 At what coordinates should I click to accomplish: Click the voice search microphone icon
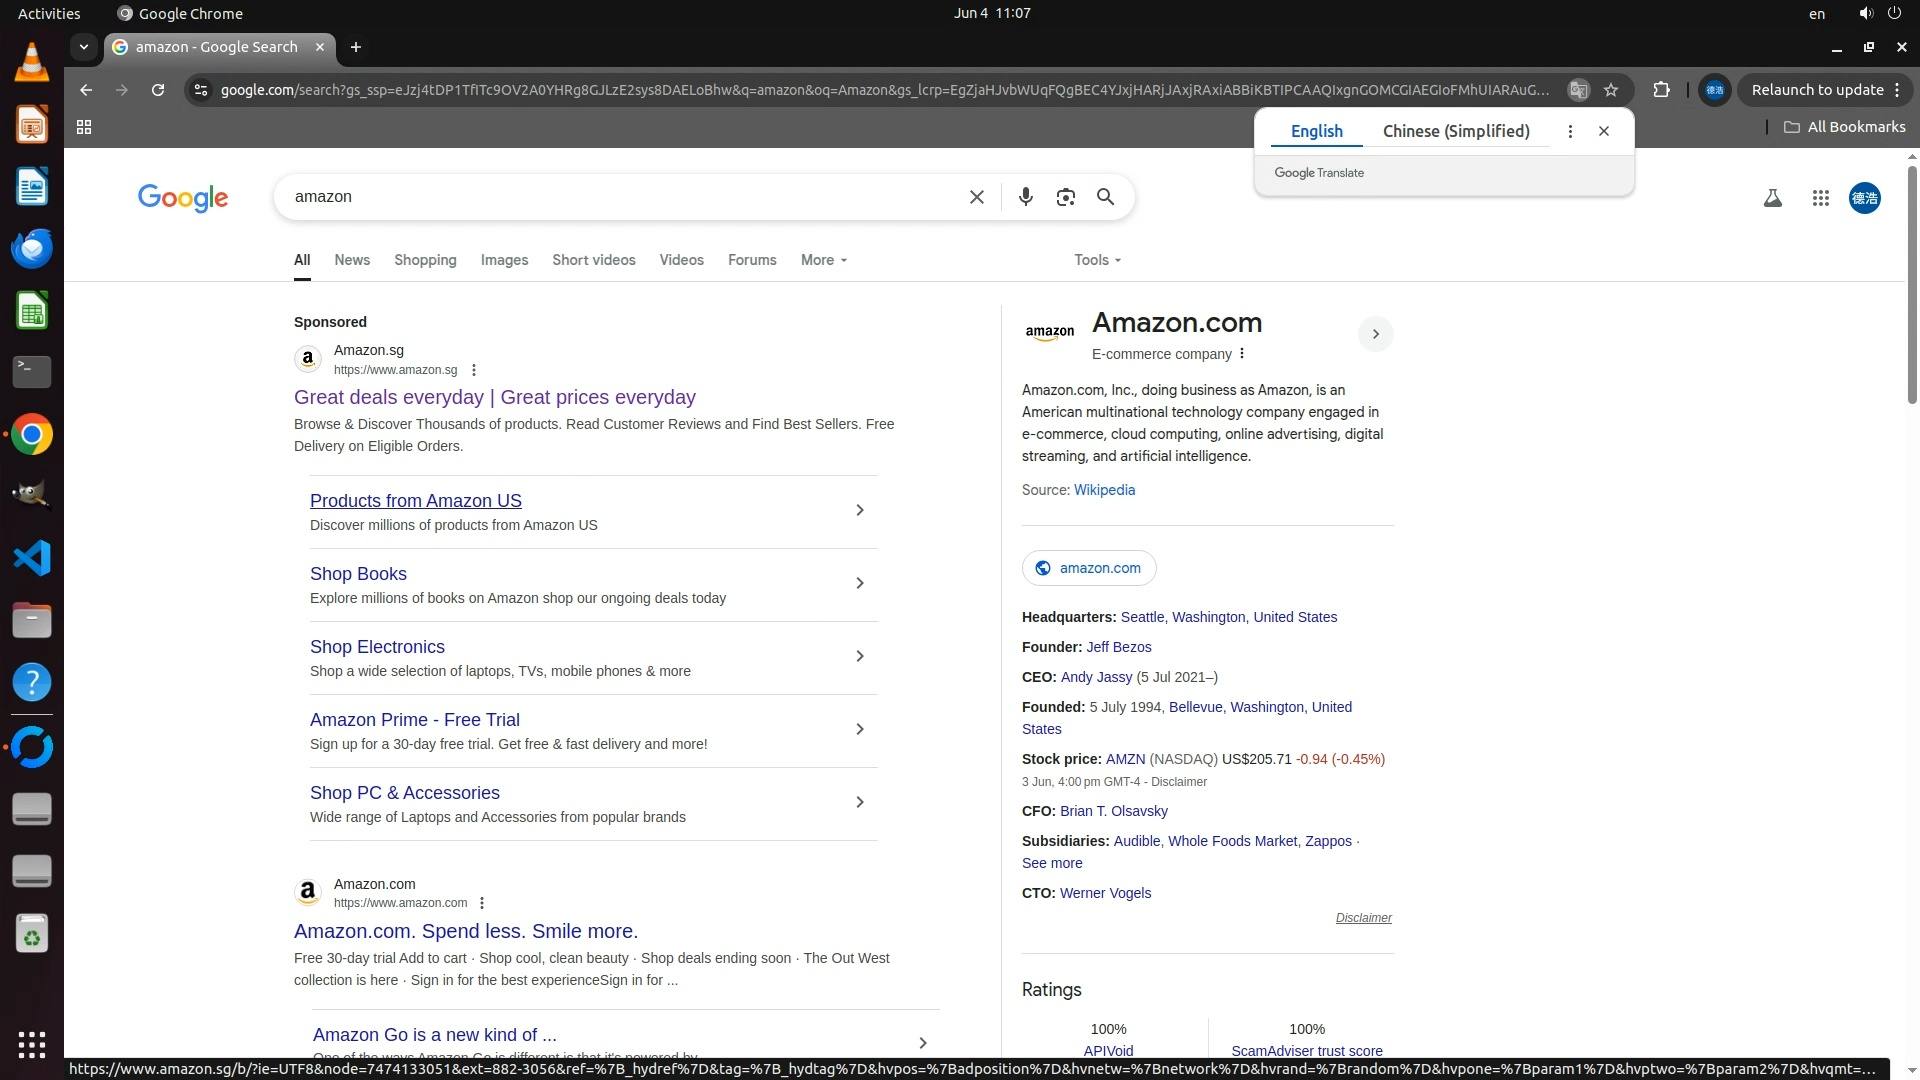tap(1025, 197)
